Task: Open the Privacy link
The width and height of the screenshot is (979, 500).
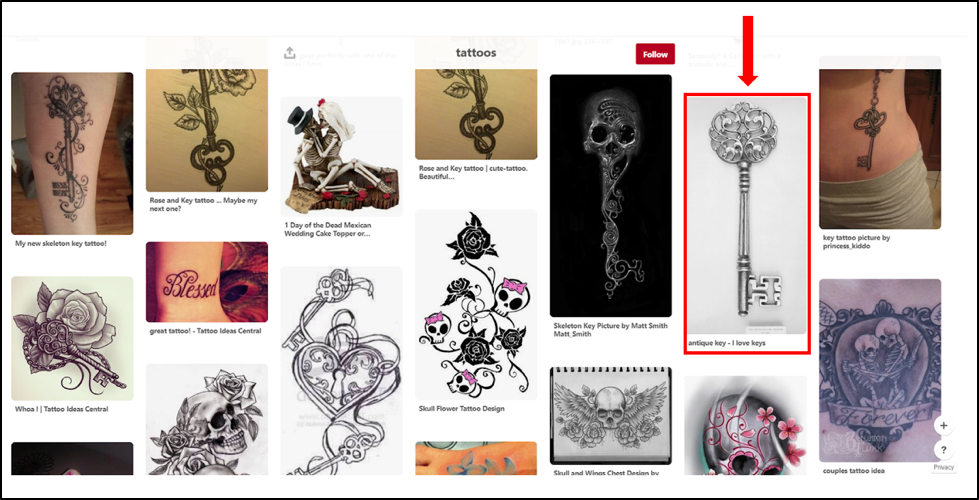Action: tap(943, 468)
